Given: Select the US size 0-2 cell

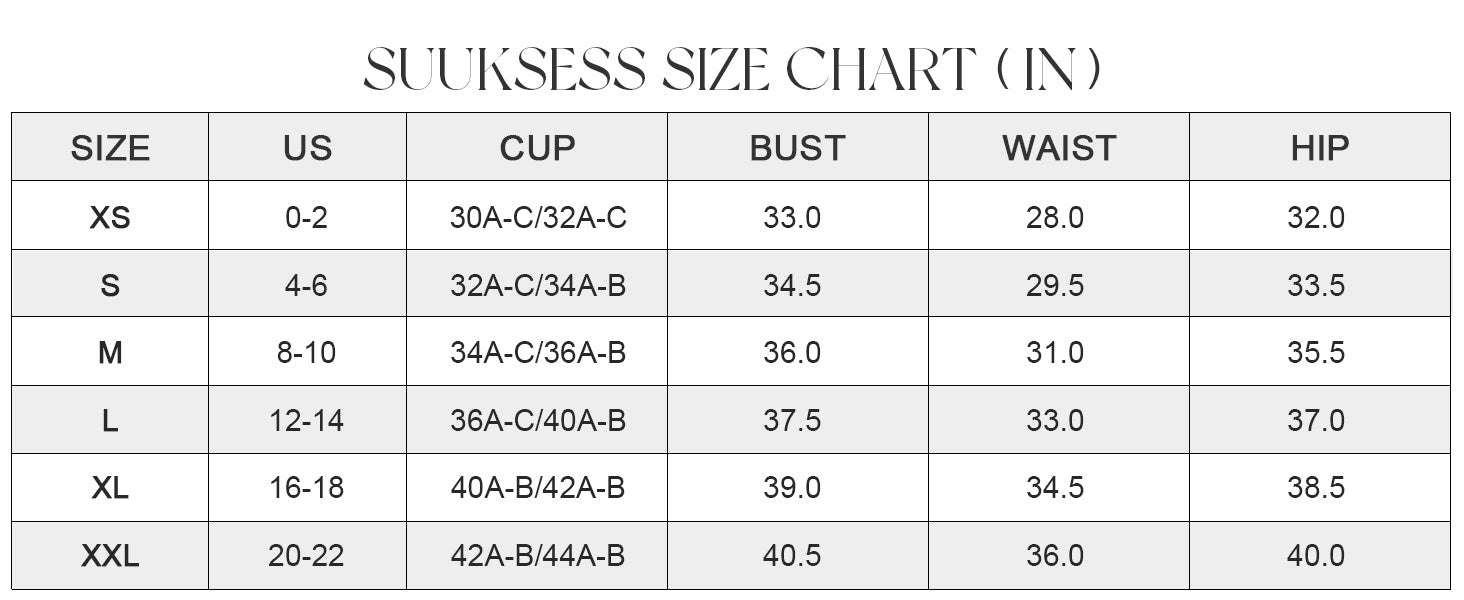Looking at the screenshot, I should [x=306, y=217].
